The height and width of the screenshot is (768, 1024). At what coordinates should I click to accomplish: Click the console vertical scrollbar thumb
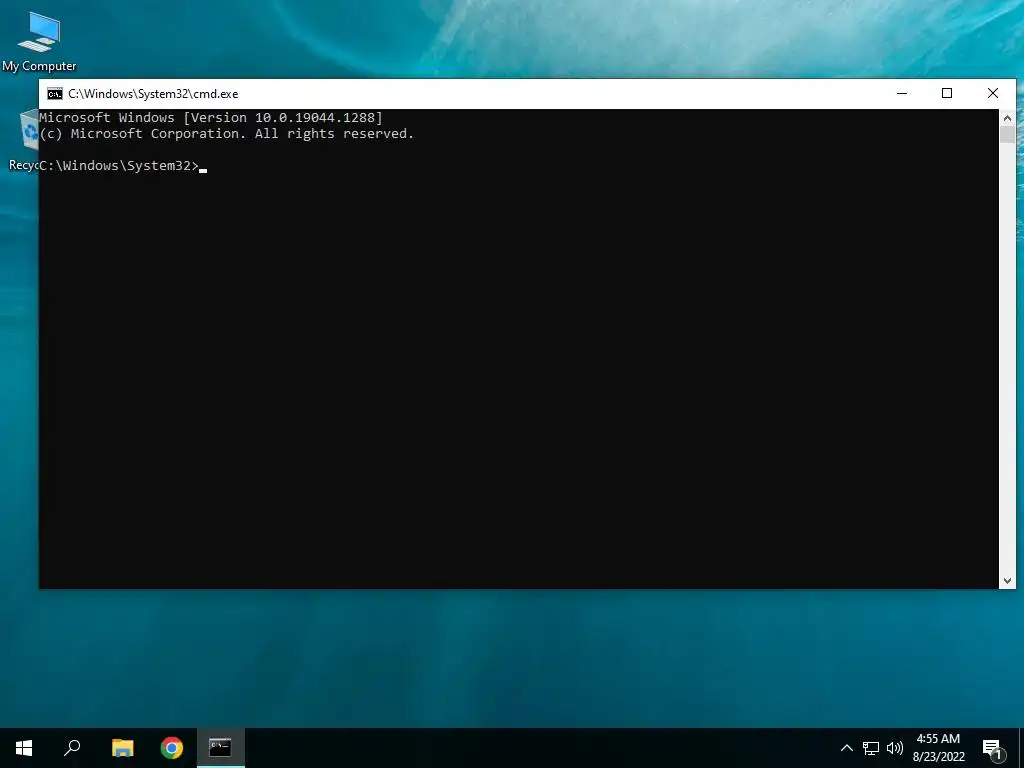pos(1007,135)
